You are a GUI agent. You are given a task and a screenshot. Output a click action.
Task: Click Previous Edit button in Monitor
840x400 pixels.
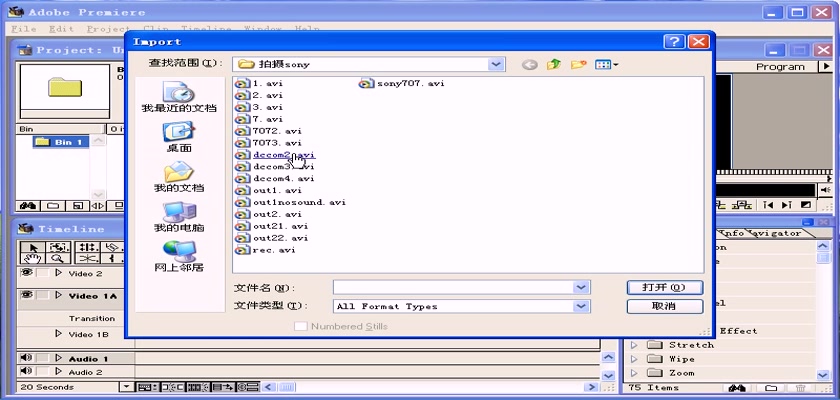point(768,205)
